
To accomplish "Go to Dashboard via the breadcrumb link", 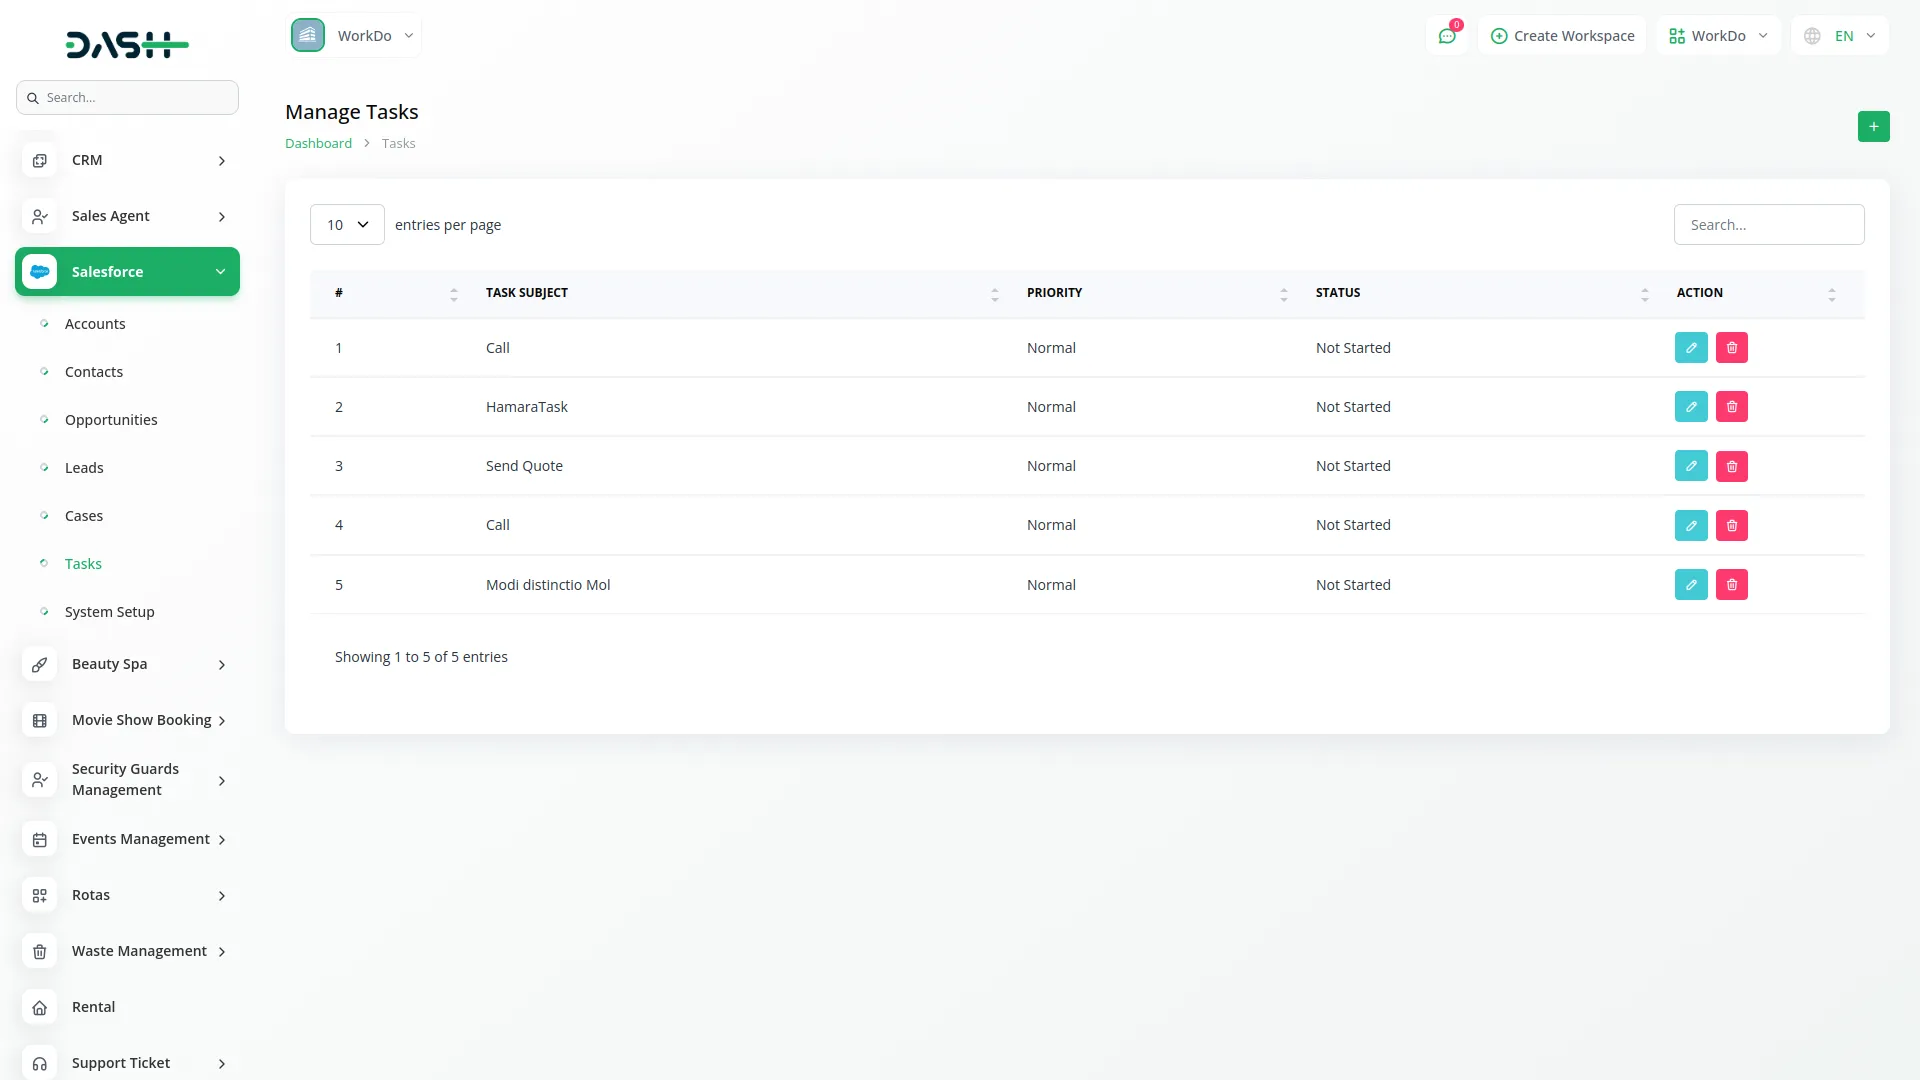I will pos(318,142).
